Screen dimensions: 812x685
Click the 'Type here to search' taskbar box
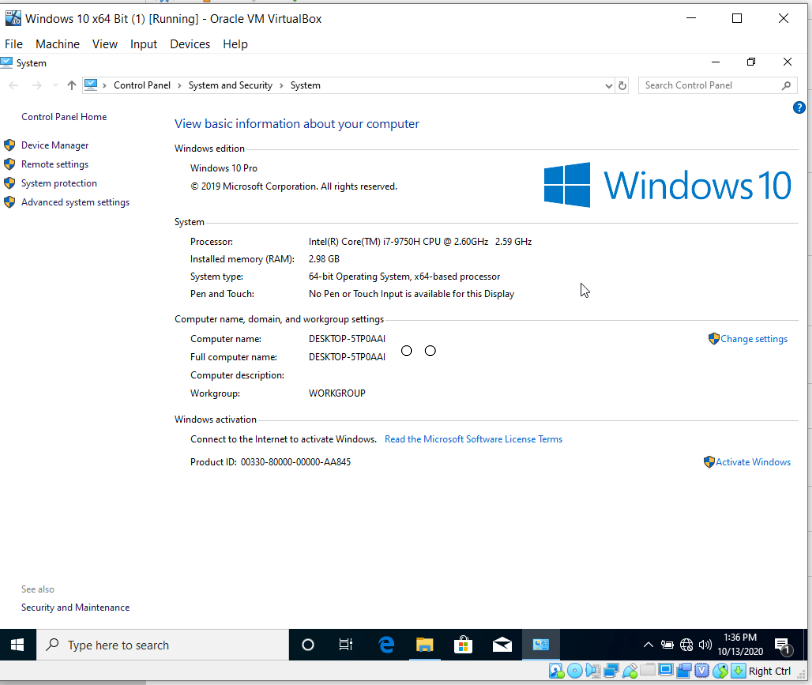point(162,645)
